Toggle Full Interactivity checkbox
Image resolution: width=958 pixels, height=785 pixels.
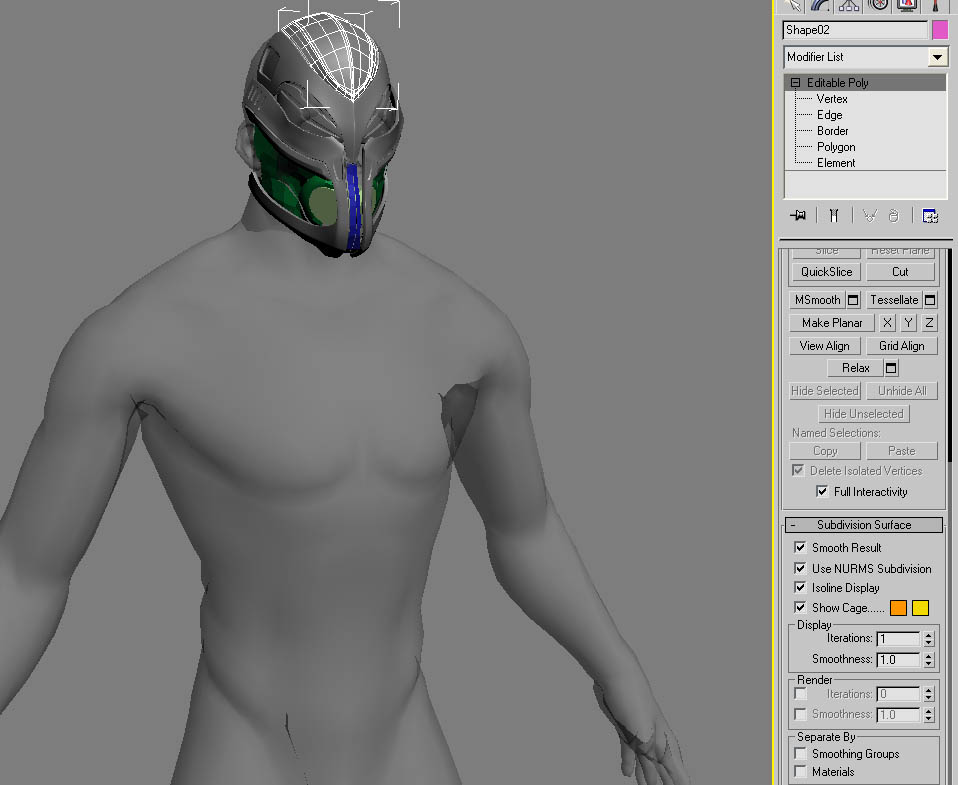coord(822,492)
